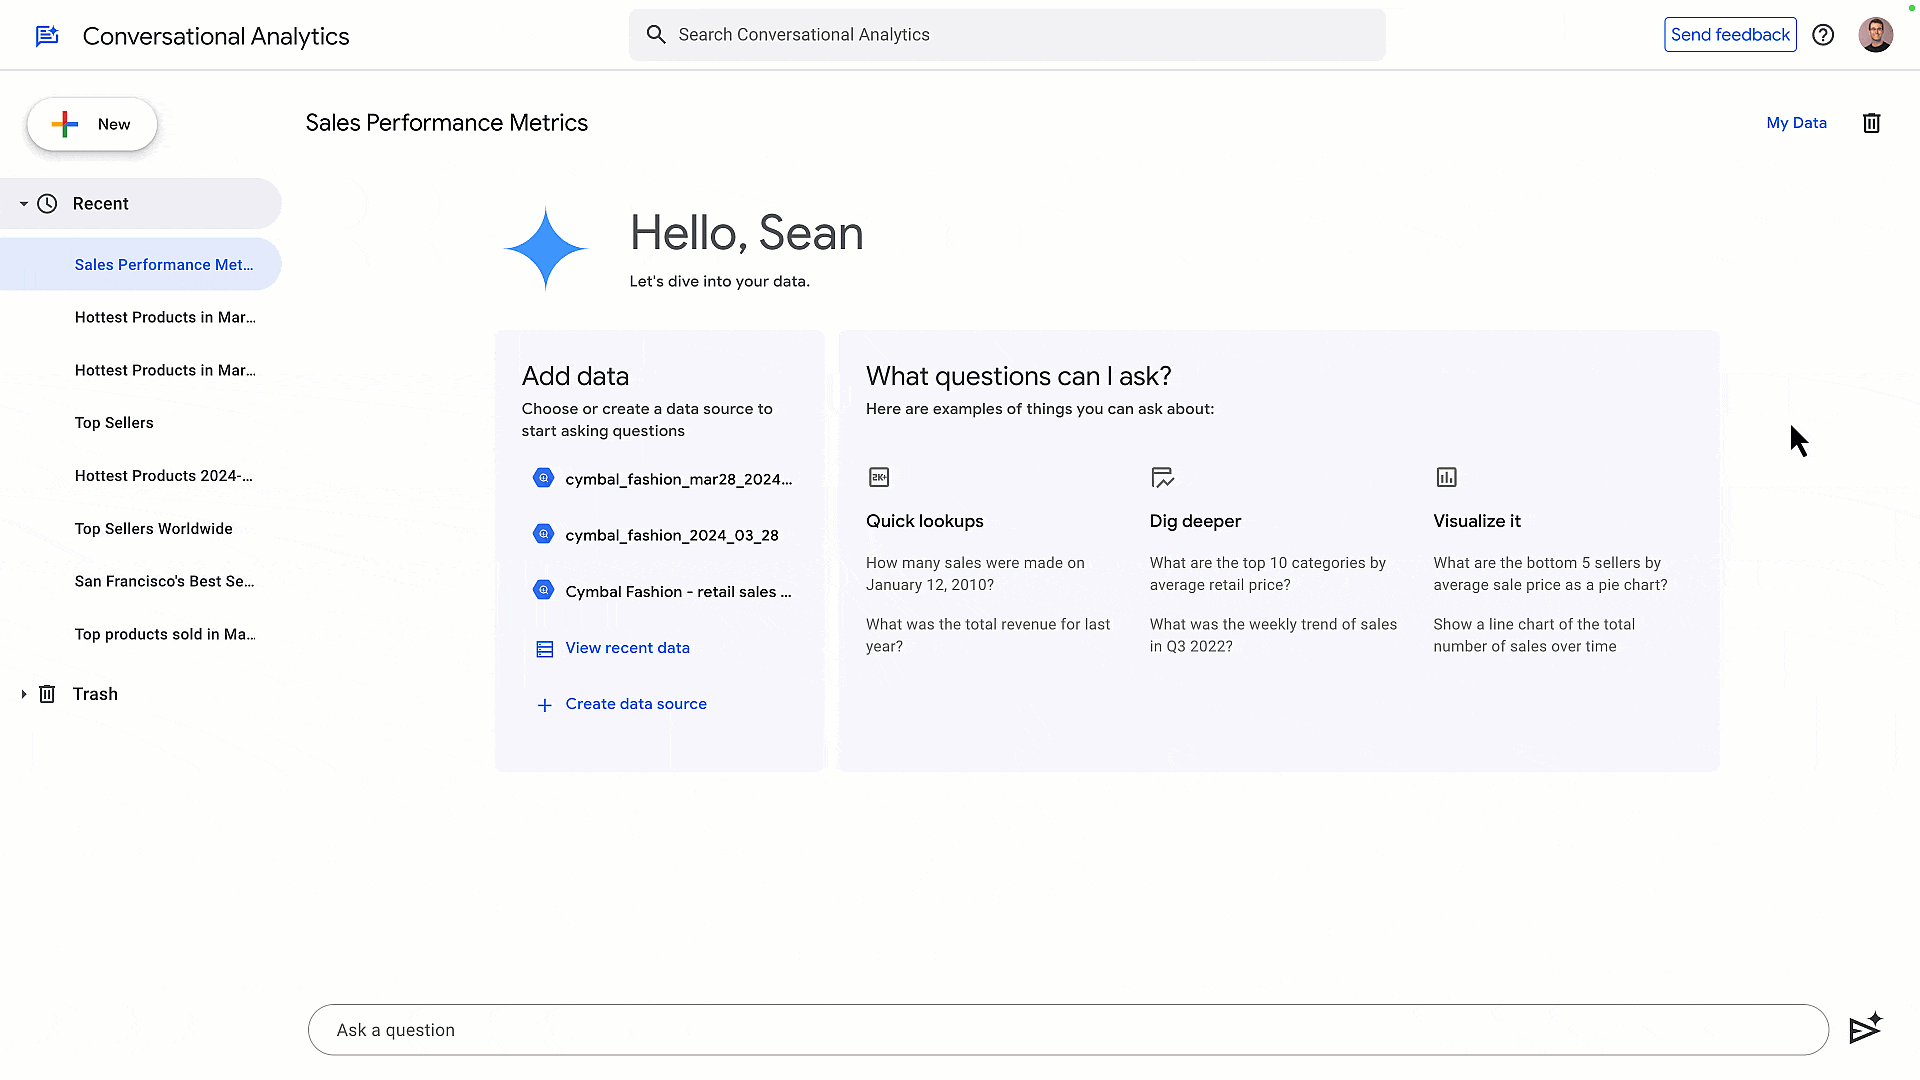
Task: Click the search magnifier icon
Action: (x=656, y=34)
